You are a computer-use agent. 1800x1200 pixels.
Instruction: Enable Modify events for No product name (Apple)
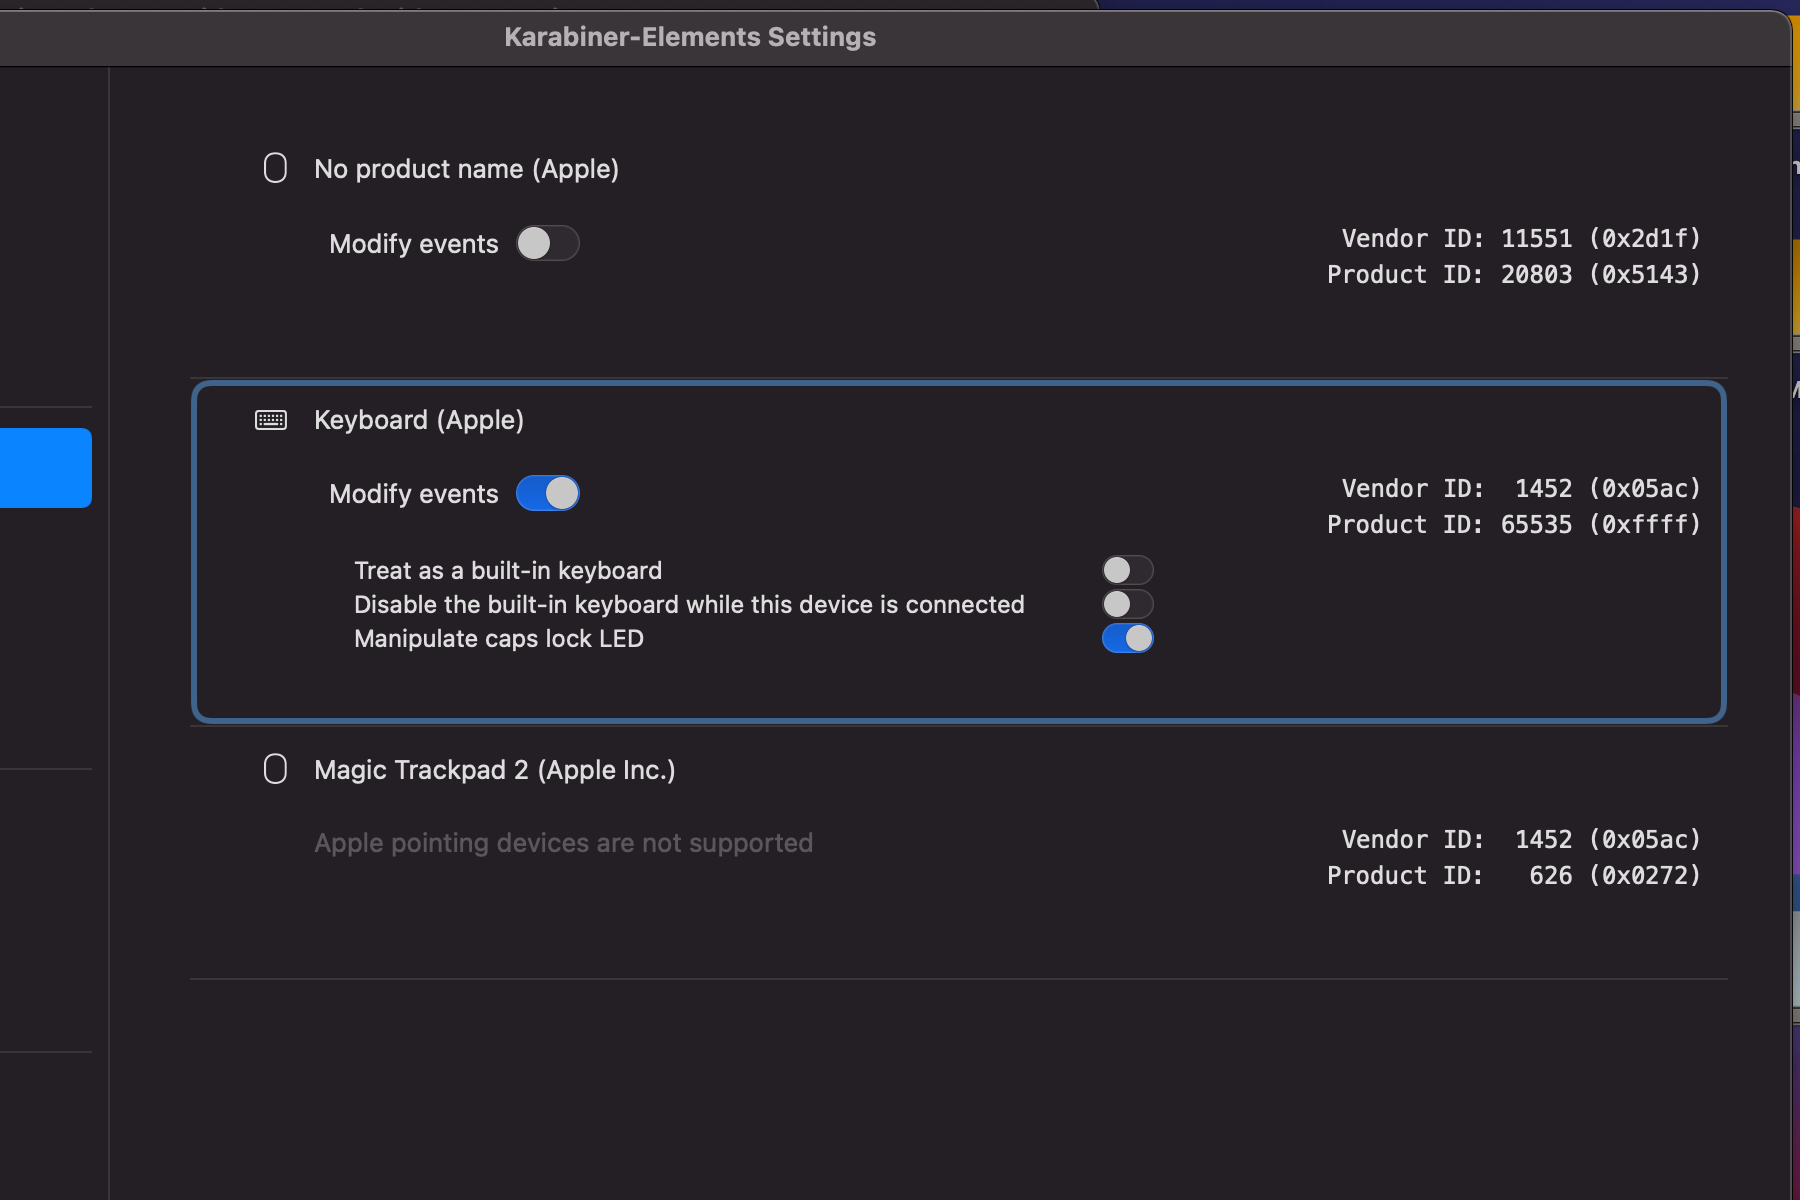click(x=547, y=243)
